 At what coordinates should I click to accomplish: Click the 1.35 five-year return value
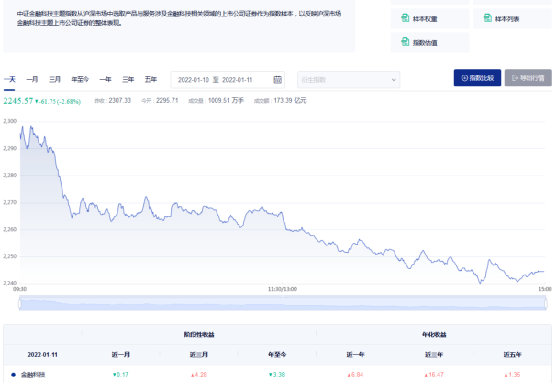(x=512, y=375)
